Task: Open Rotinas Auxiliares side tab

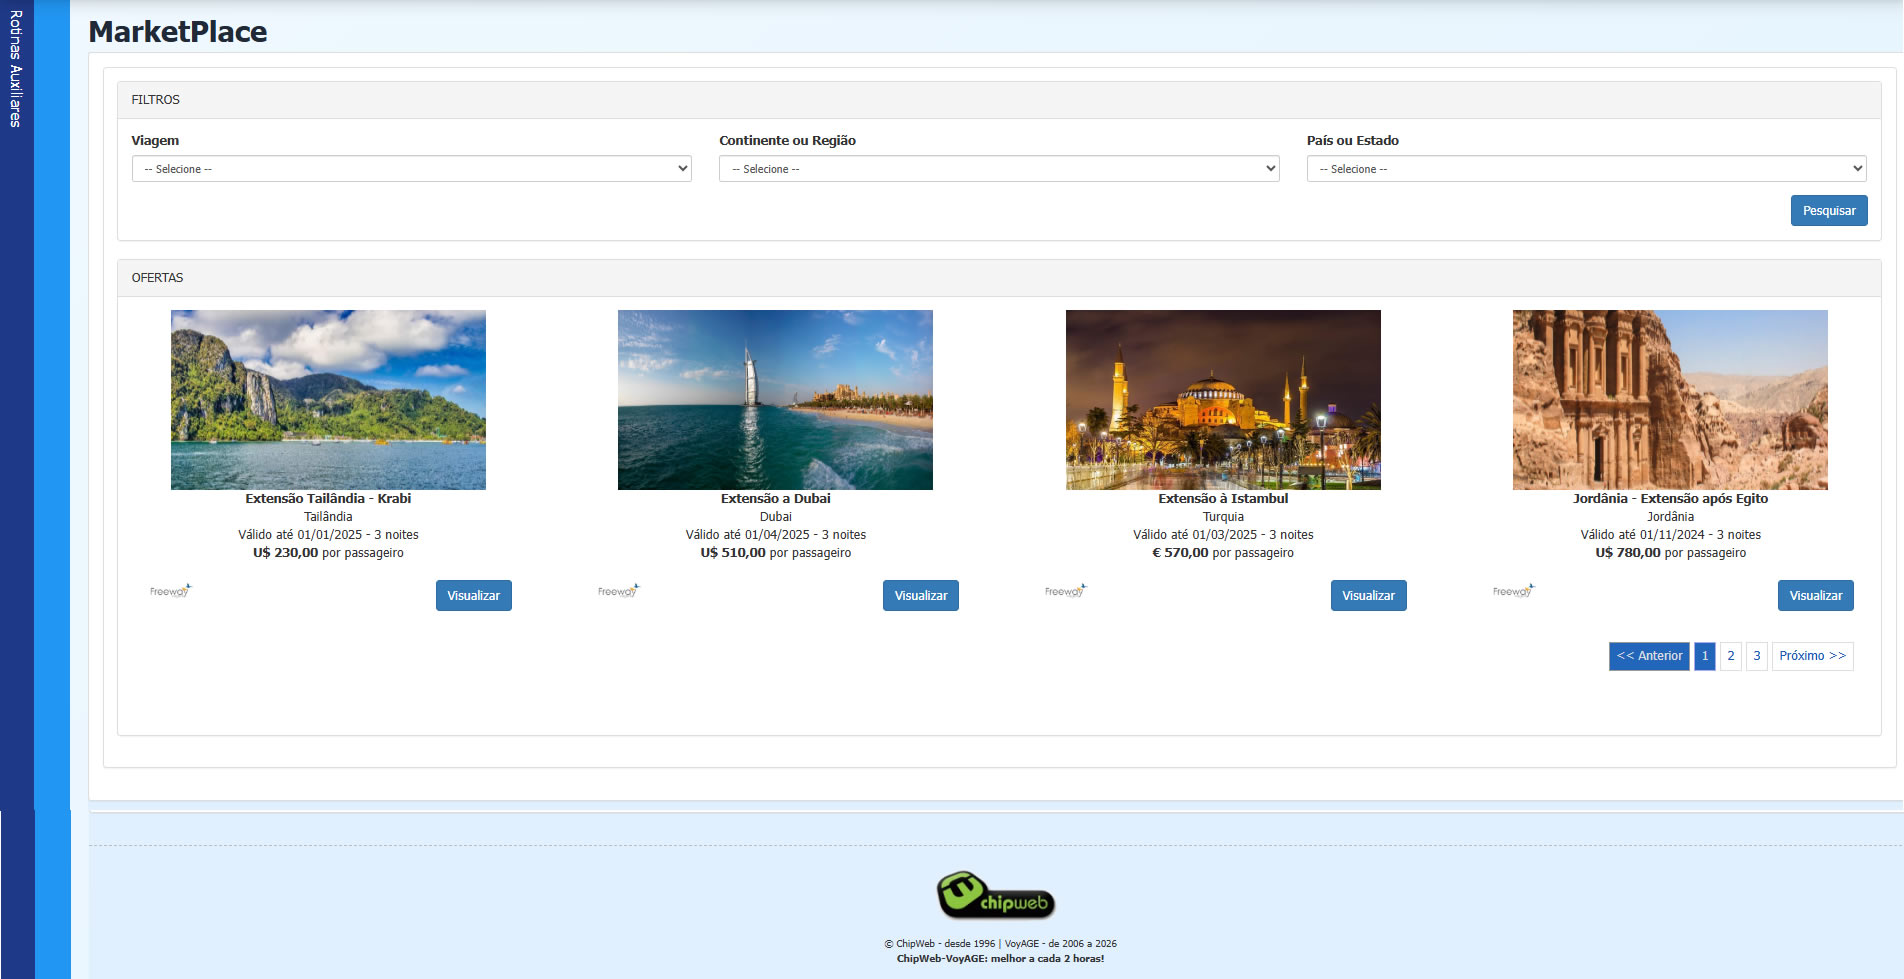Action: [16, 70]
